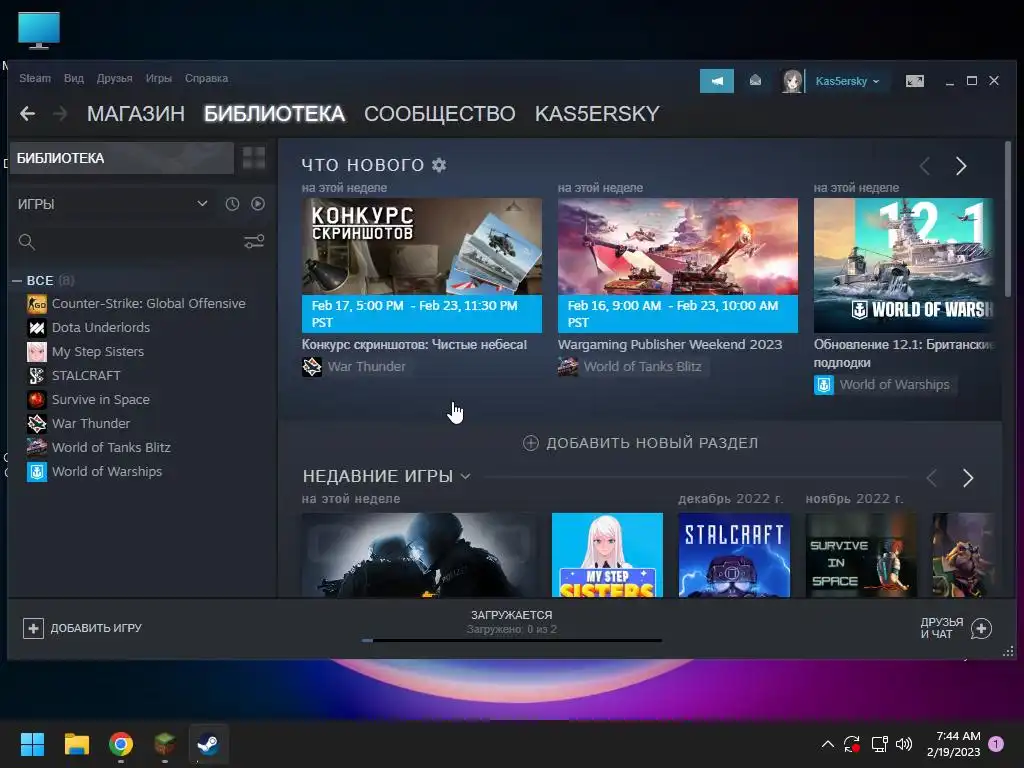Open advanced filters slider icon
This screenshot has height=768, width=1024.
point(254,242)
